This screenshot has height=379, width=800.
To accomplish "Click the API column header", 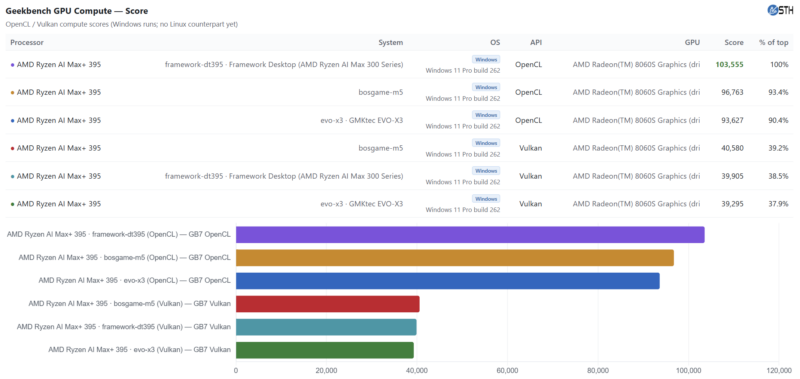I will click(536, 42).
